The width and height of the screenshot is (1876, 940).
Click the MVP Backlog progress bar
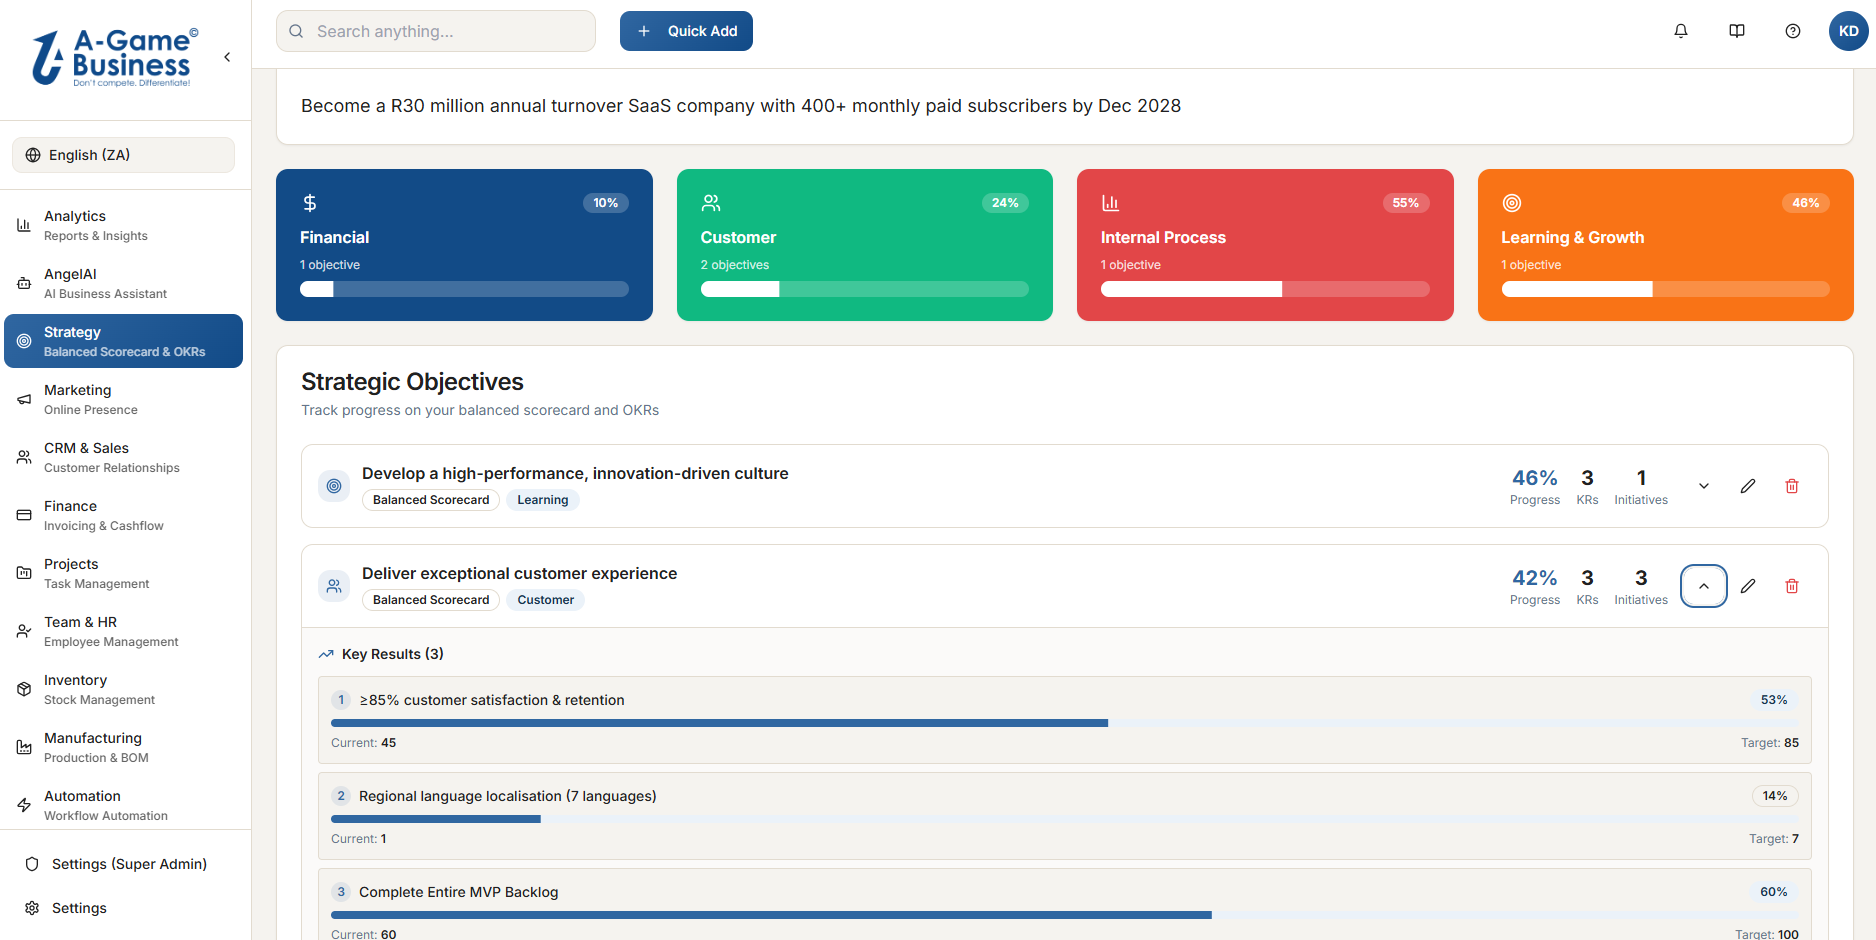coord(1064,915)
